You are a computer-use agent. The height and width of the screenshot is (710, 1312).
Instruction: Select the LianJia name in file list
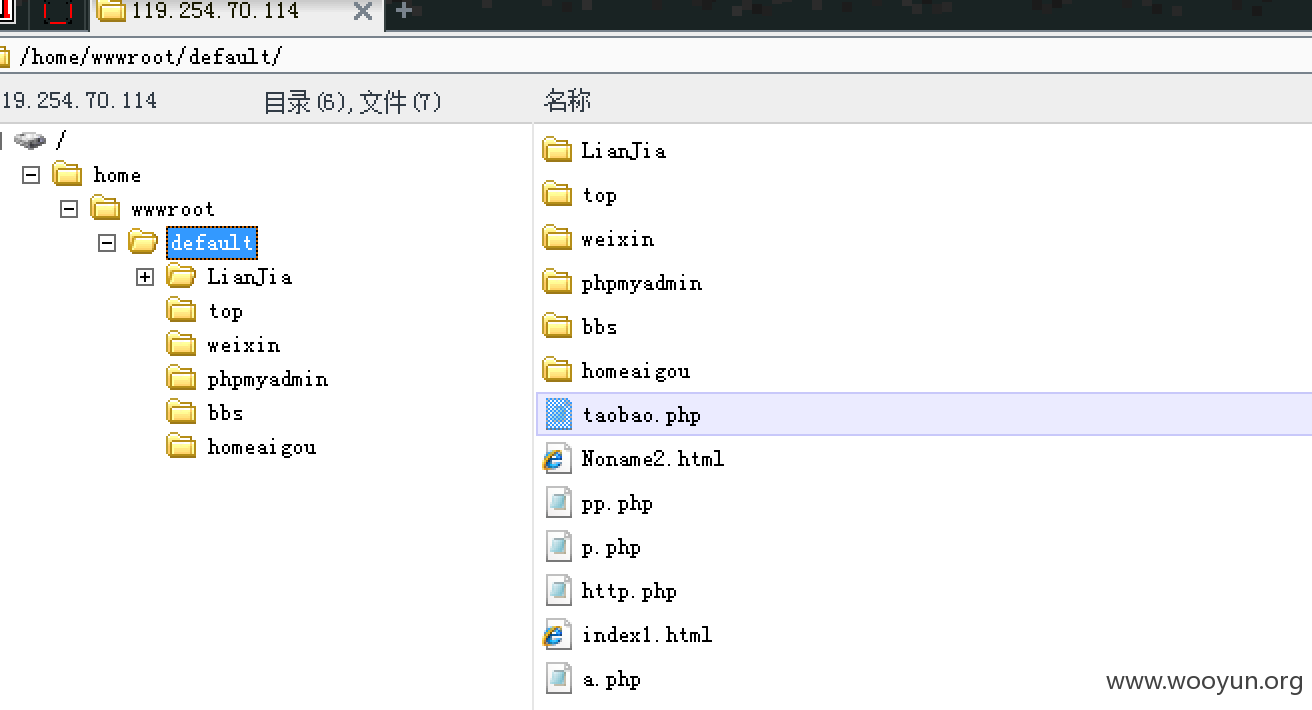coord(624,151)
